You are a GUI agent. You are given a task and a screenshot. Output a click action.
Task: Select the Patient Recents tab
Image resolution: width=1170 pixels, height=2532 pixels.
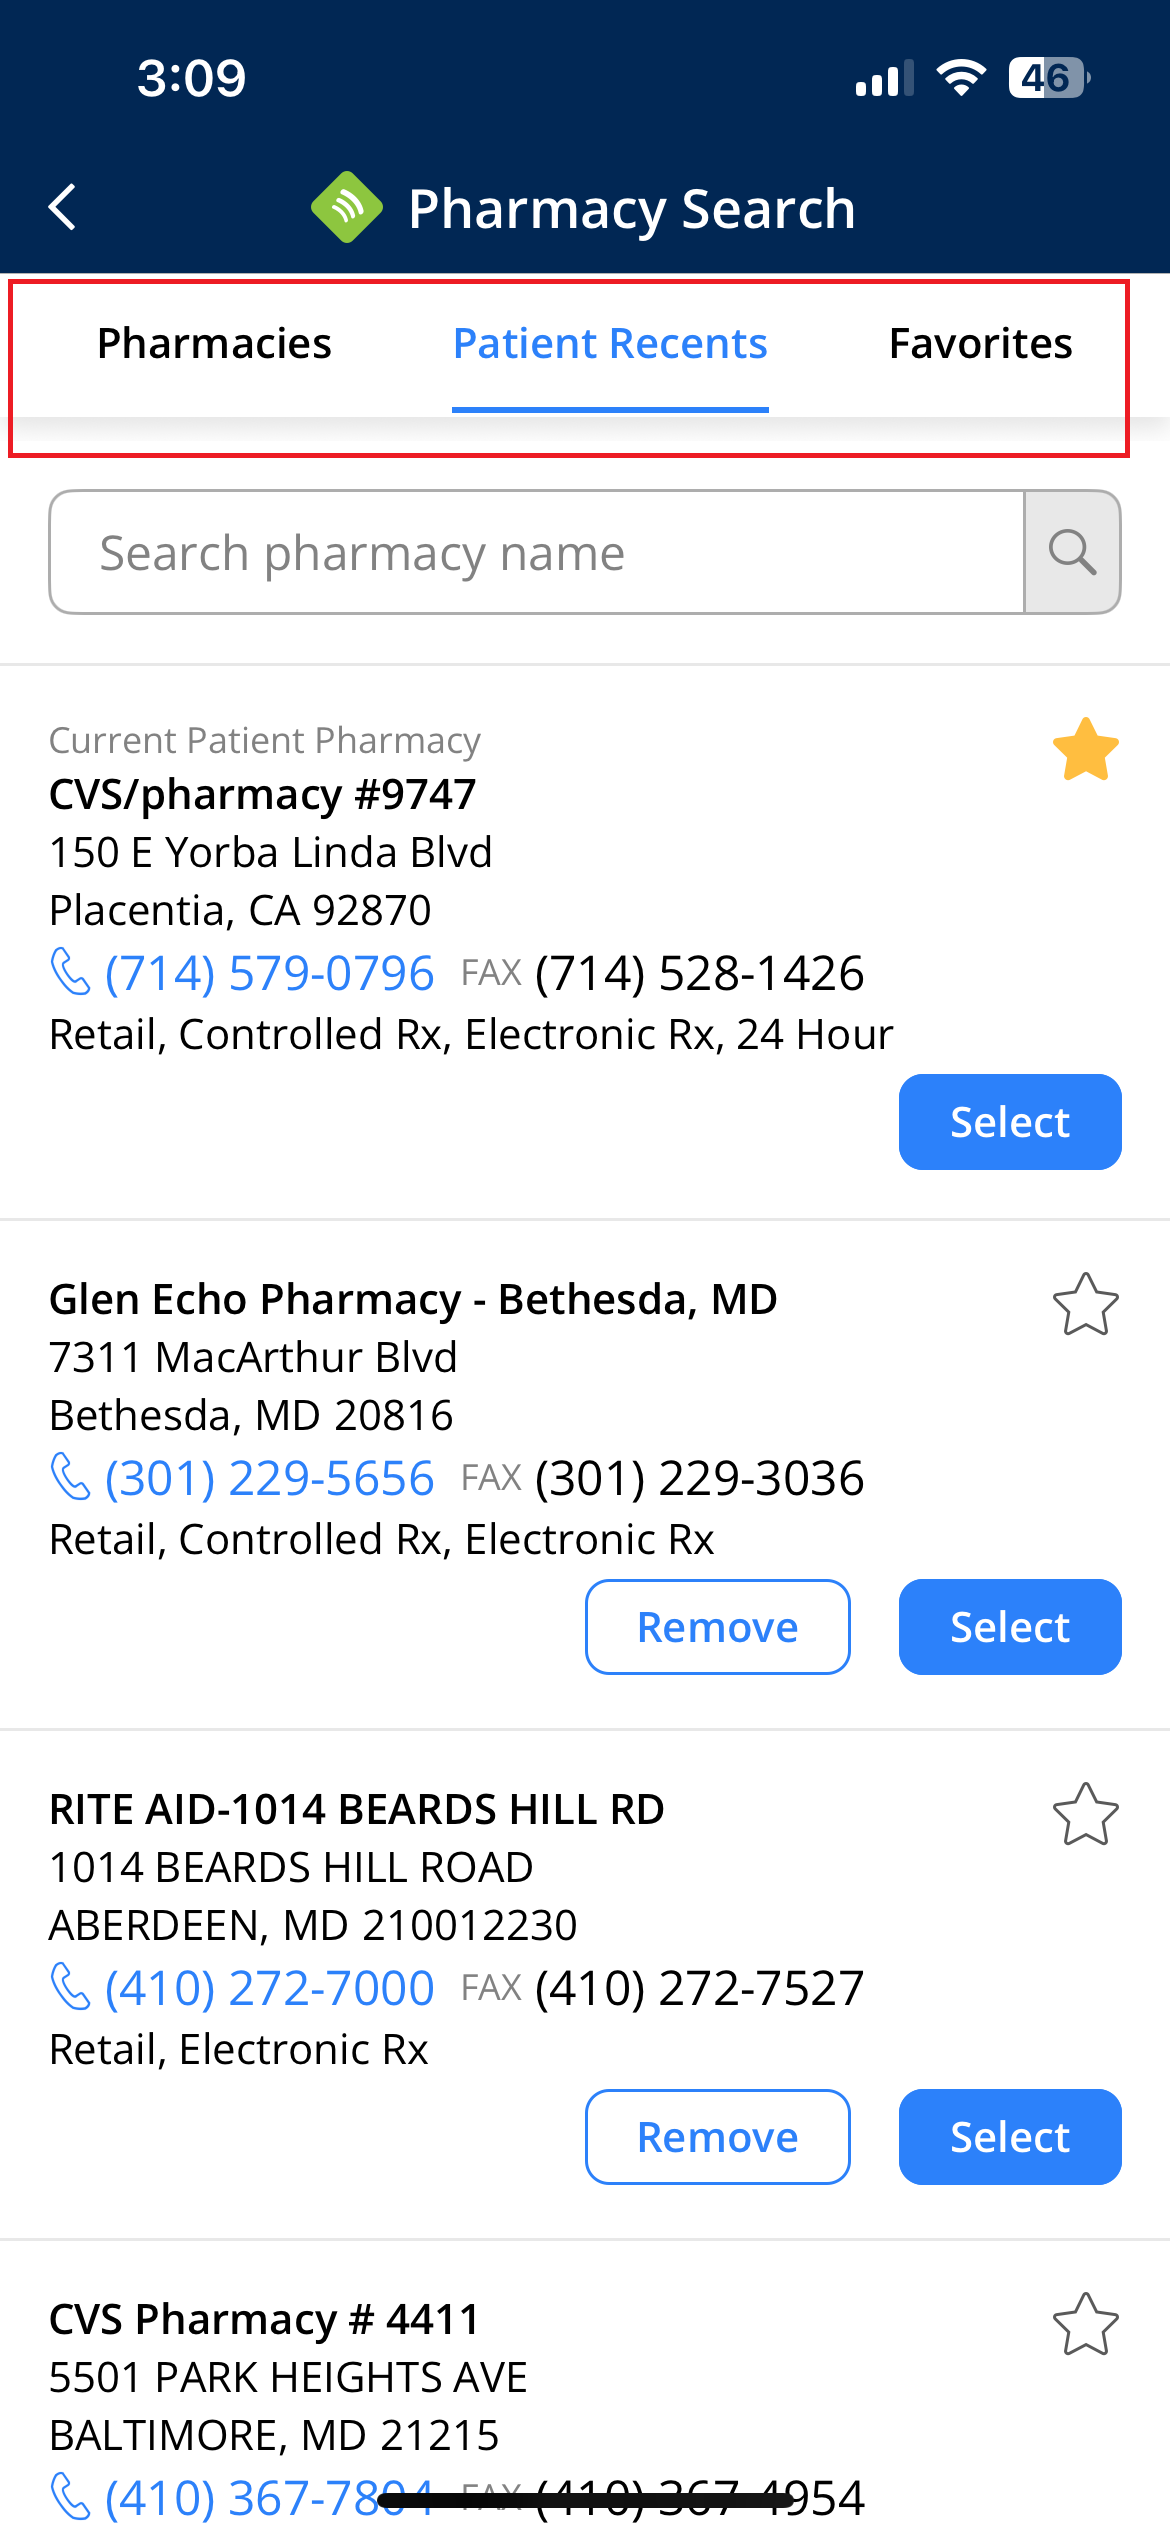(610, 344)
